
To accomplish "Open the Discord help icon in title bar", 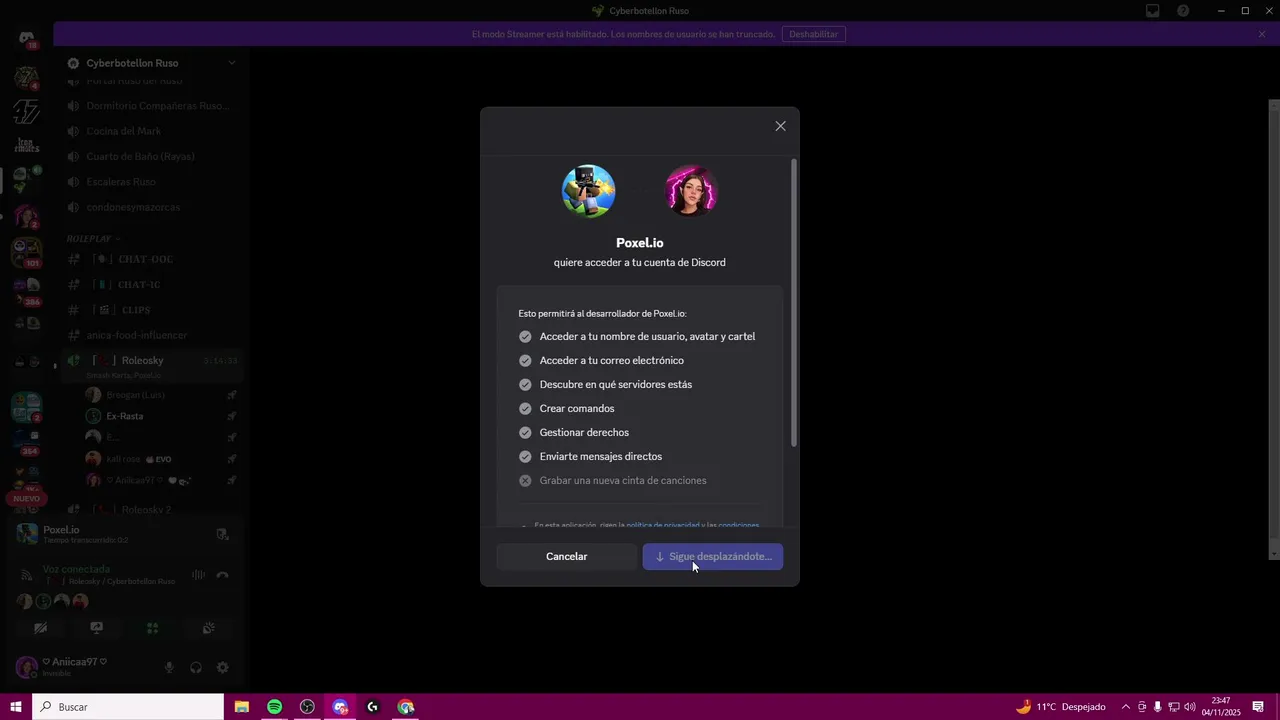I will point(1184,11).
